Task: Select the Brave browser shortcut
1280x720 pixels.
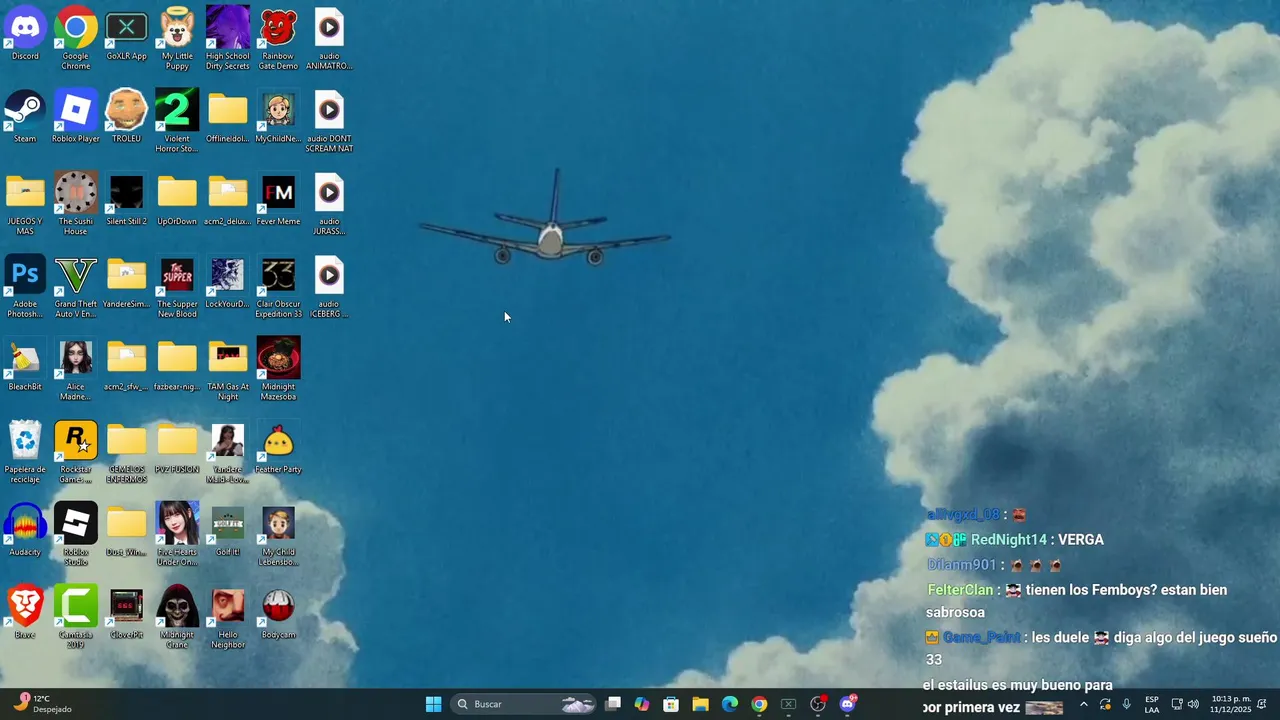Action: tap(25, 613)
